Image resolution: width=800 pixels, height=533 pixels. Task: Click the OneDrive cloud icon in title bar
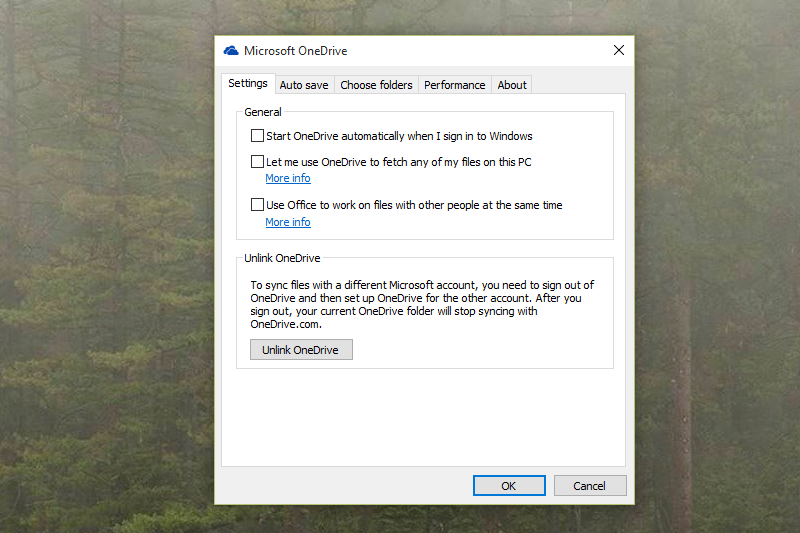[231, 50]
